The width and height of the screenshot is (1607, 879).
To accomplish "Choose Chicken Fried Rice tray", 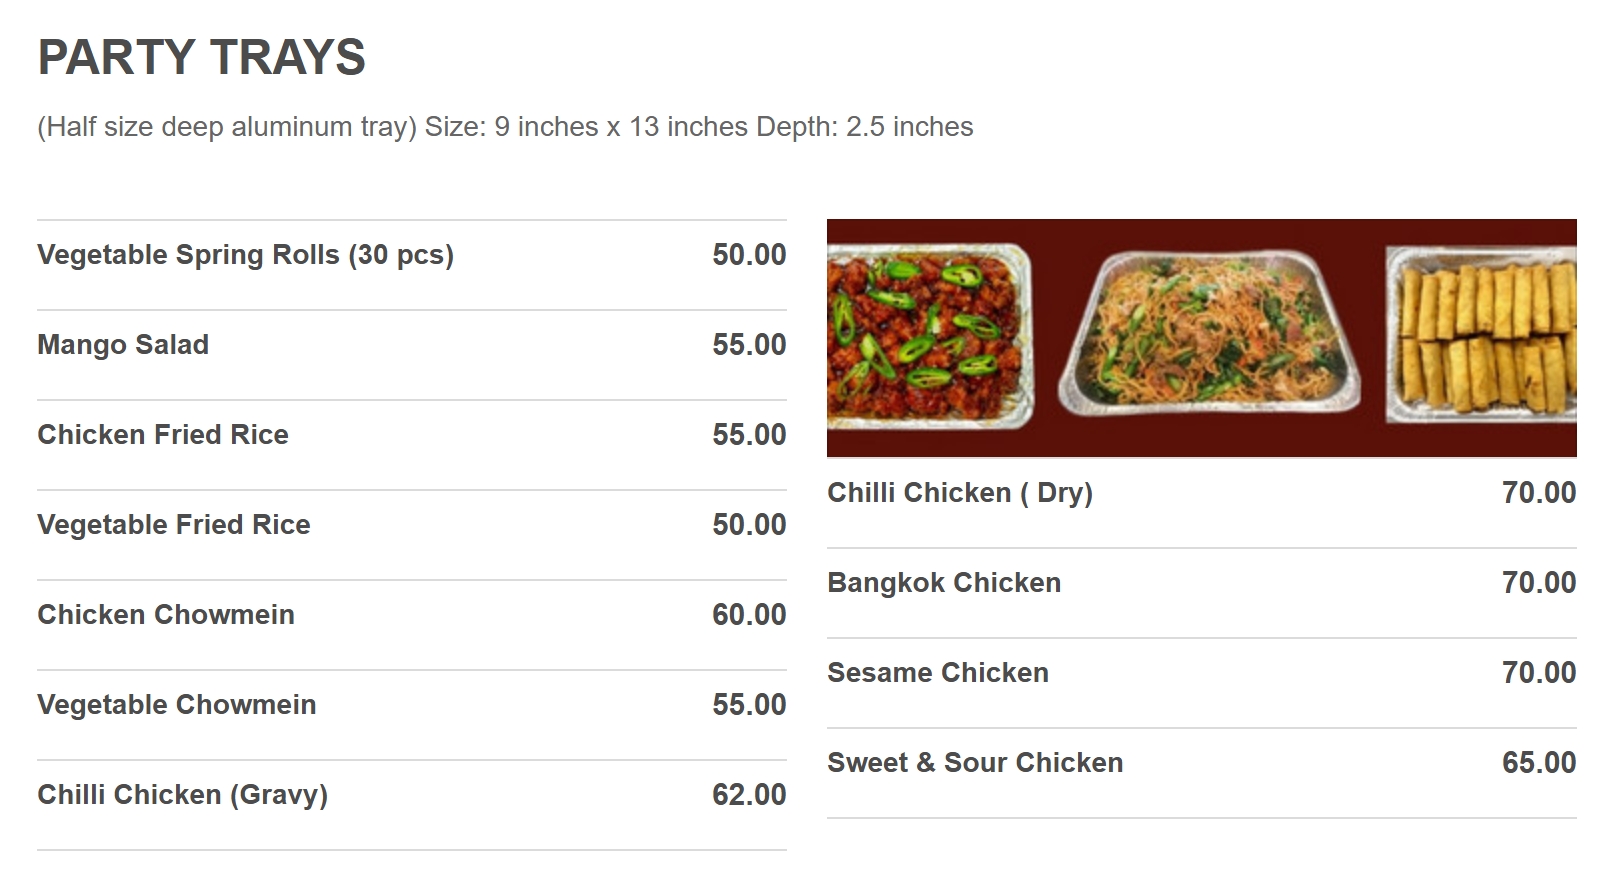I will pos(163,435).
